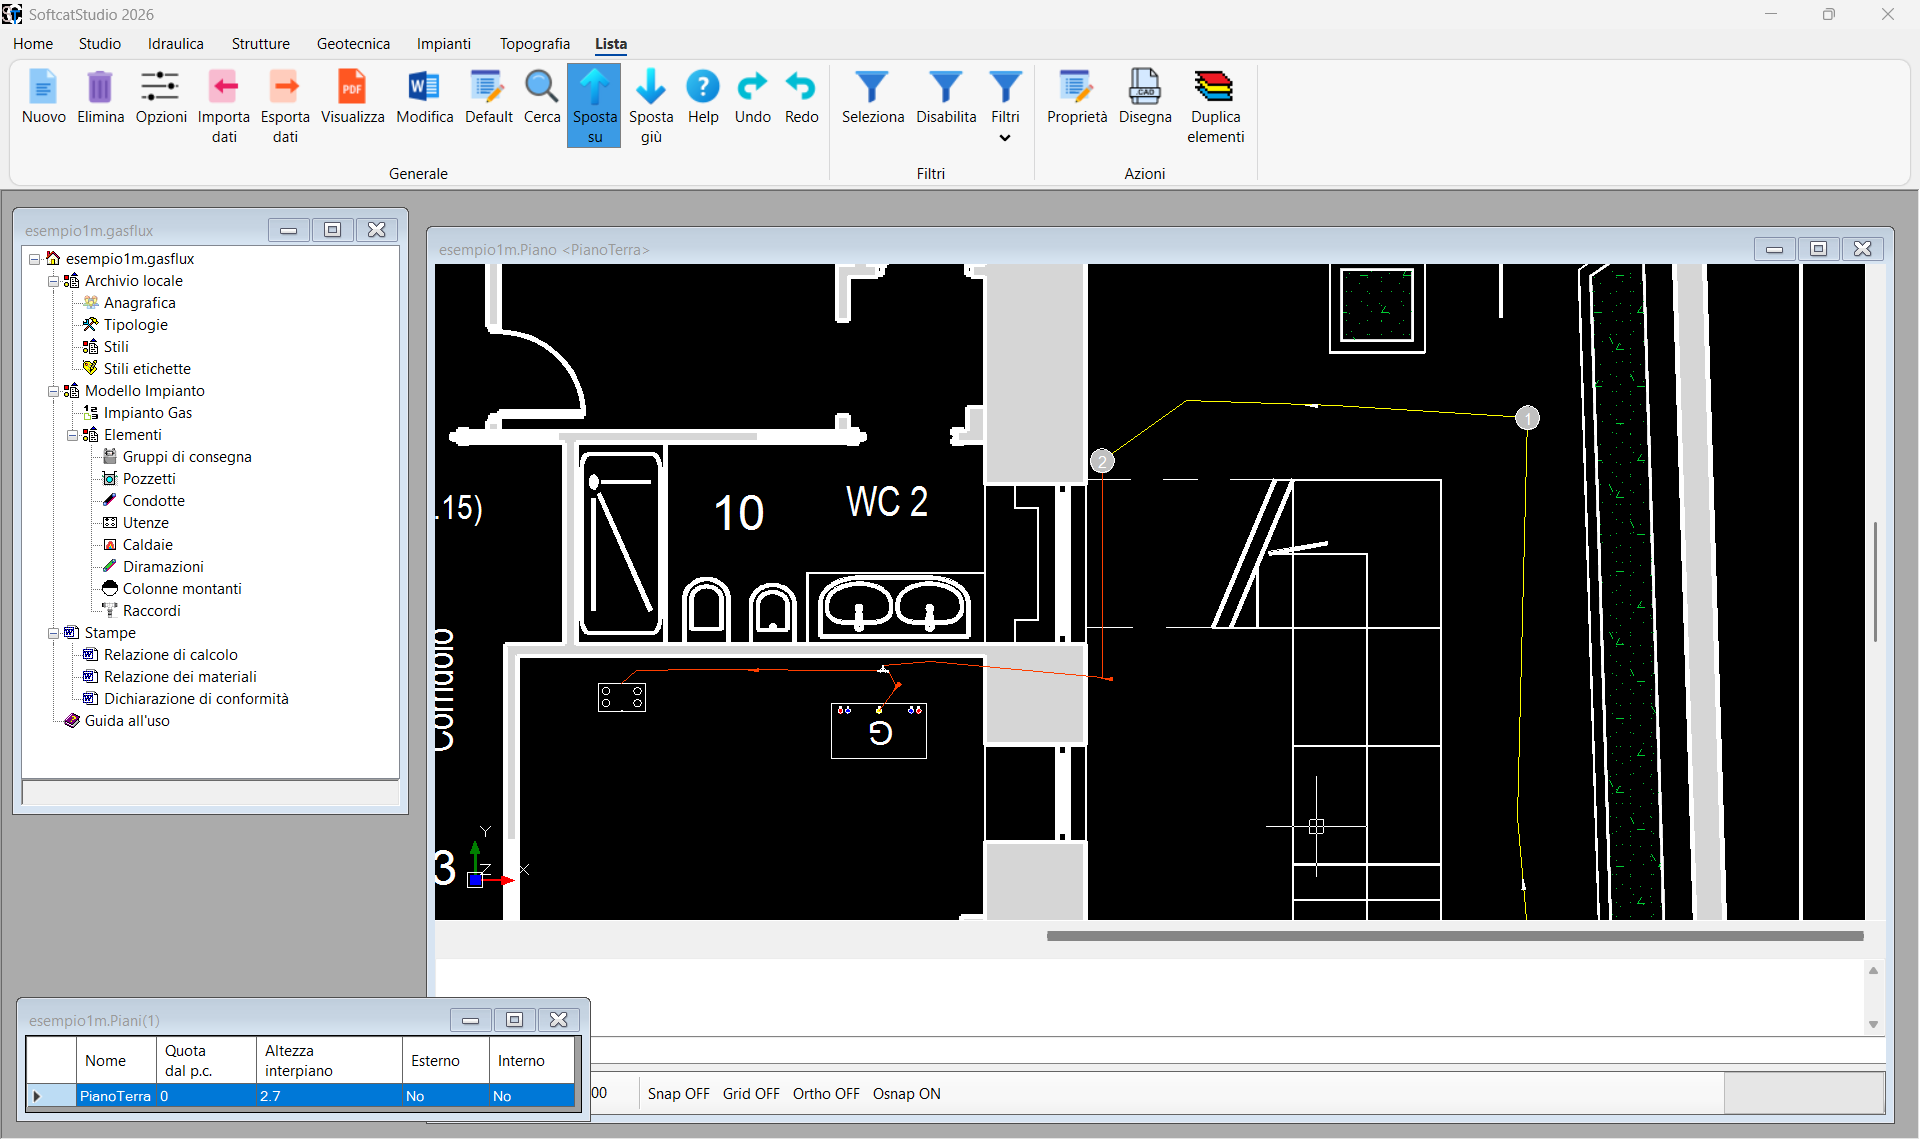This screenshot has width=1920, height=1140.
Task: Open the Strutture ribbon tab
Action: (261, 44)
